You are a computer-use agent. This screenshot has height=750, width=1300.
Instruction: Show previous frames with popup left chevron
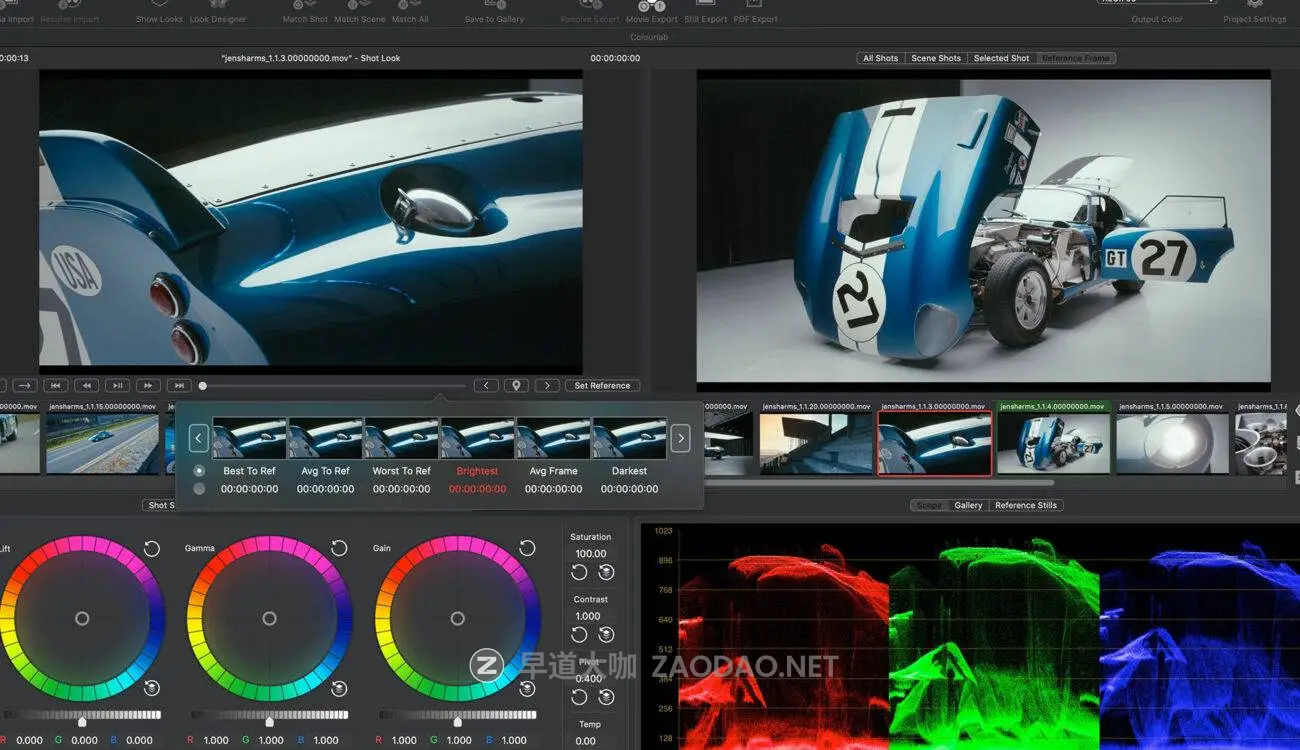pyautogui.click(x=199, y=438)
